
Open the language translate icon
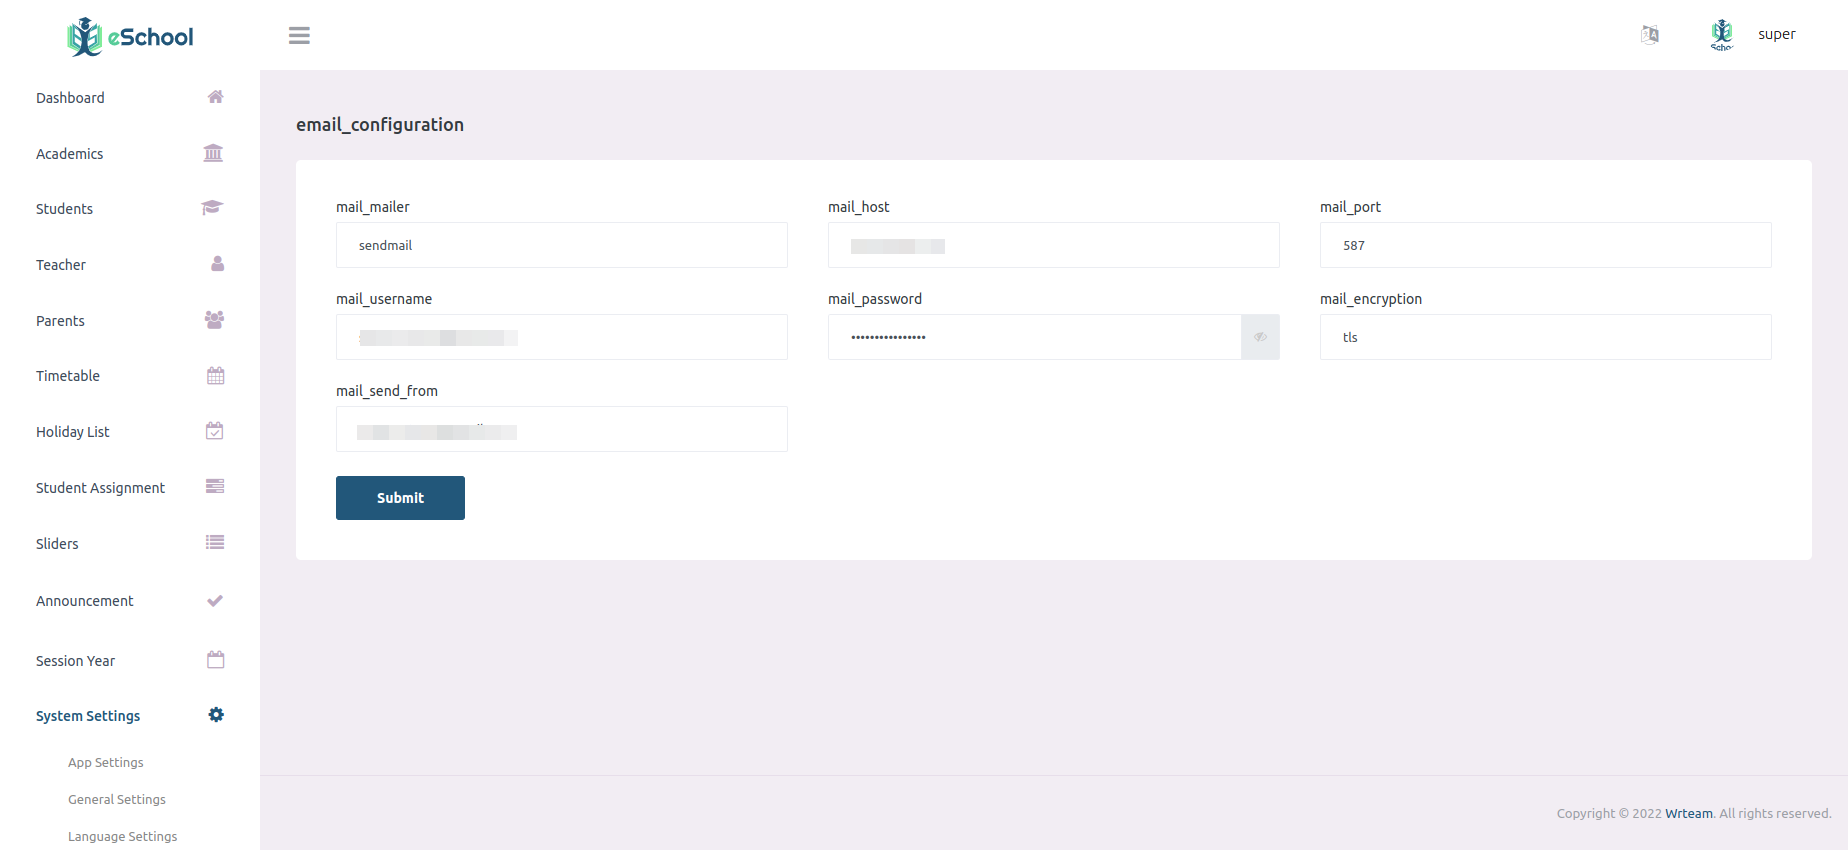tap(1650, 35)
